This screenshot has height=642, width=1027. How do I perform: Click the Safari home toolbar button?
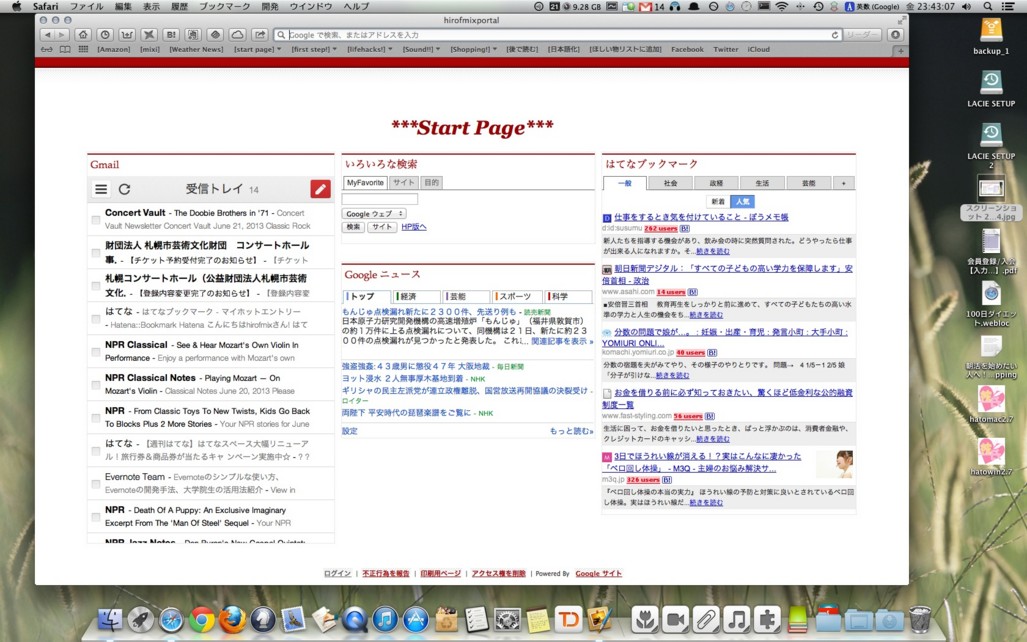(x=83, y=35)
